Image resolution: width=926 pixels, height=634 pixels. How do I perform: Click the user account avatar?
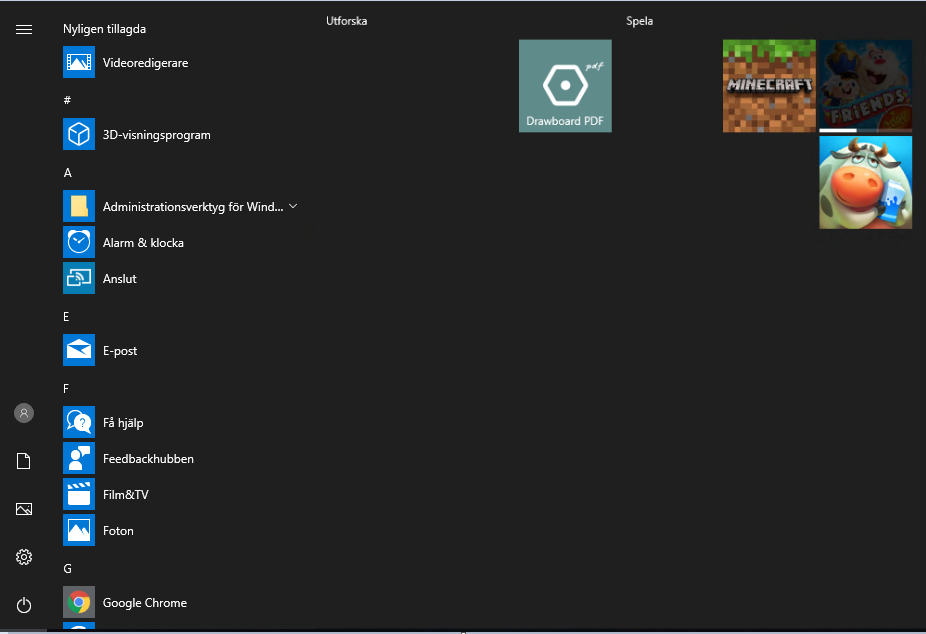[x=24, y=413]
